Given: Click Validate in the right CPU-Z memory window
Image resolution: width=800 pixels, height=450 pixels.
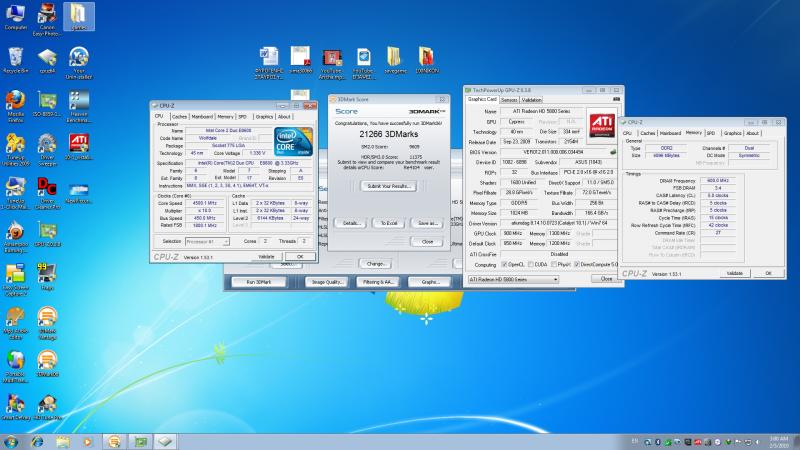Looking at the screenshot, I should tap(734, 273).
